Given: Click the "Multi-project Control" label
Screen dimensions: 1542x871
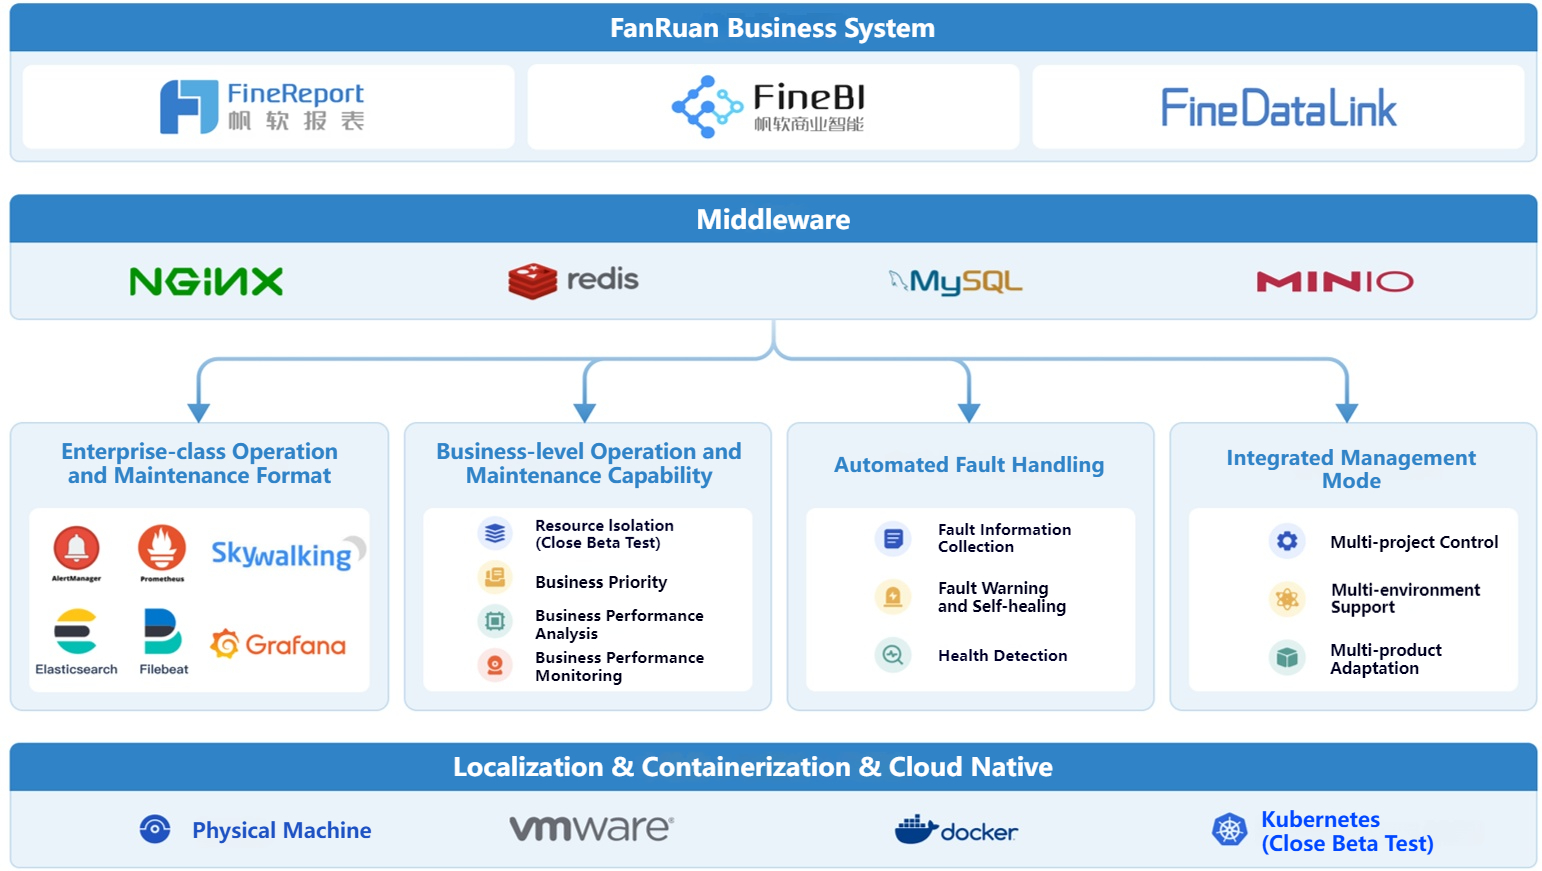Looking at the screenshot, I should pyautogui.click(x=1414, y=542).
